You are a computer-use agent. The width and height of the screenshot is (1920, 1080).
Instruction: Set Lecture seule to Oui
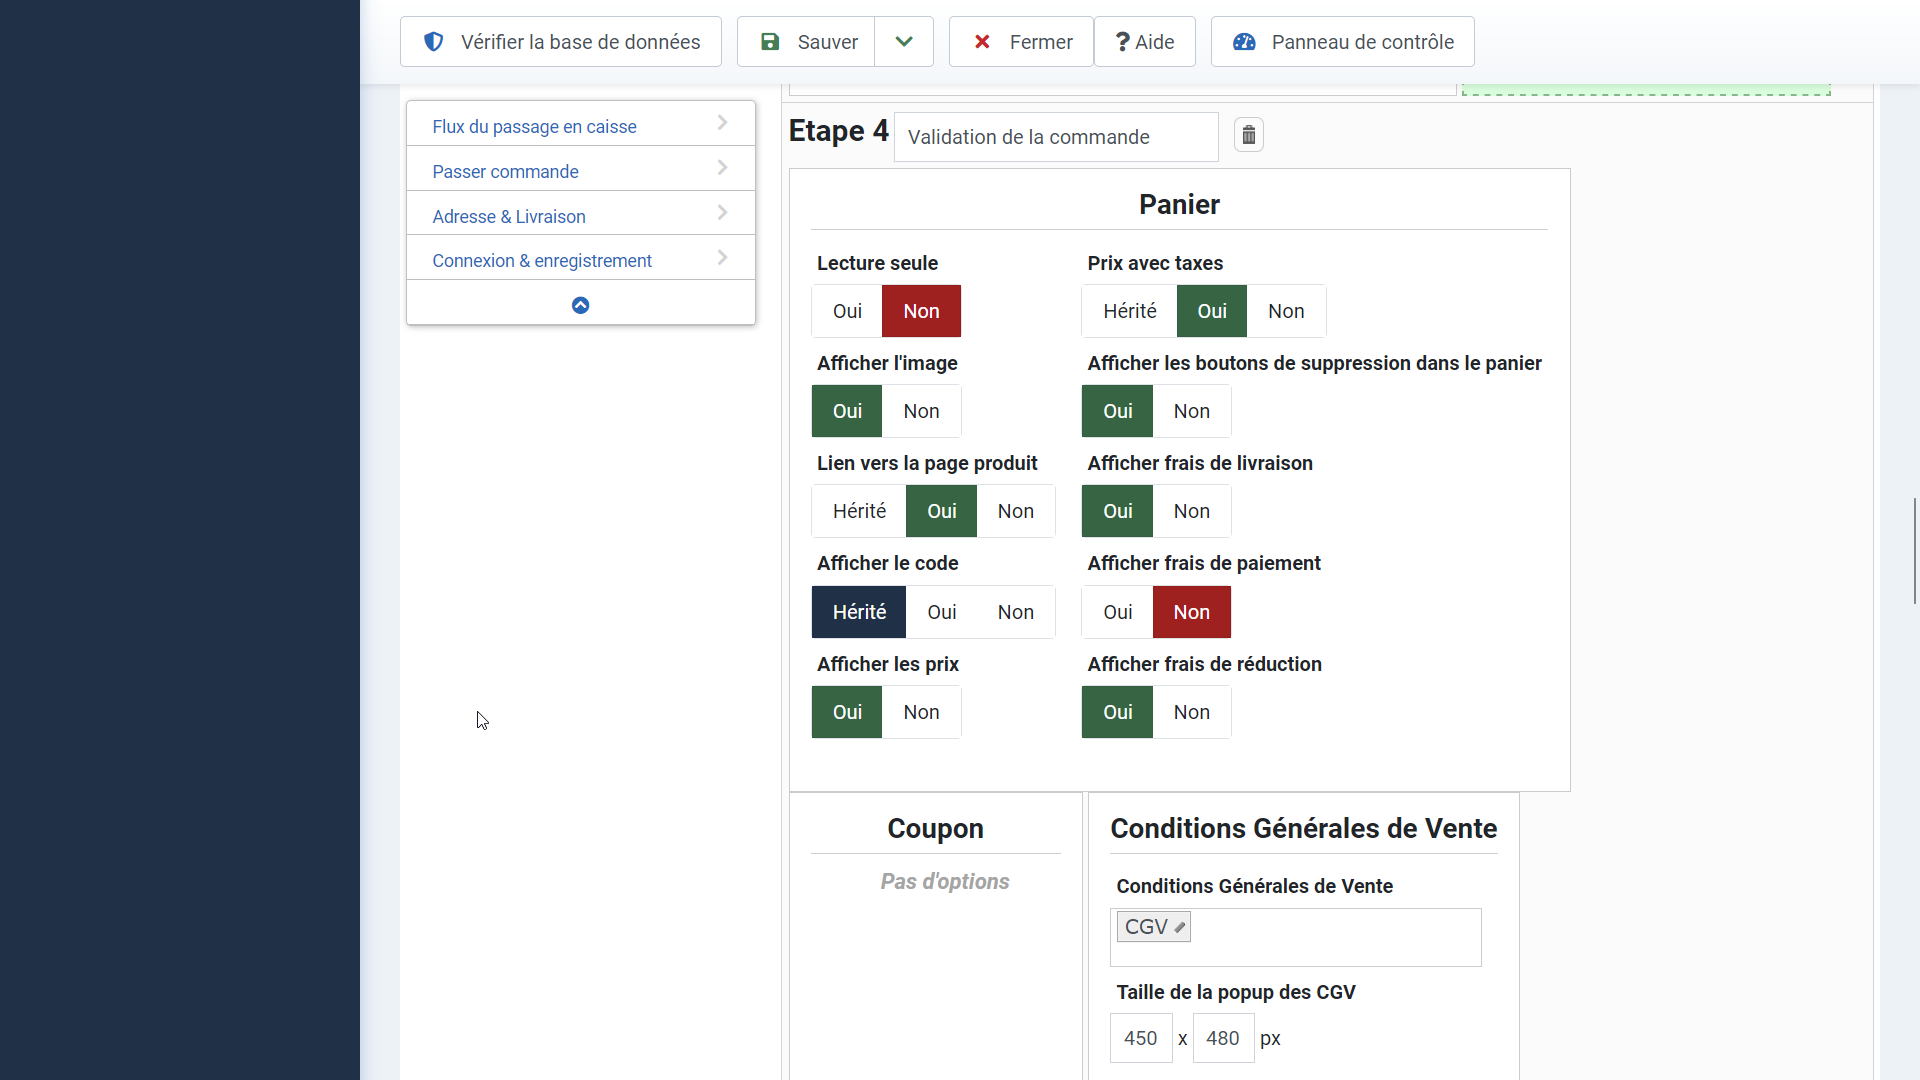point(847,311)
